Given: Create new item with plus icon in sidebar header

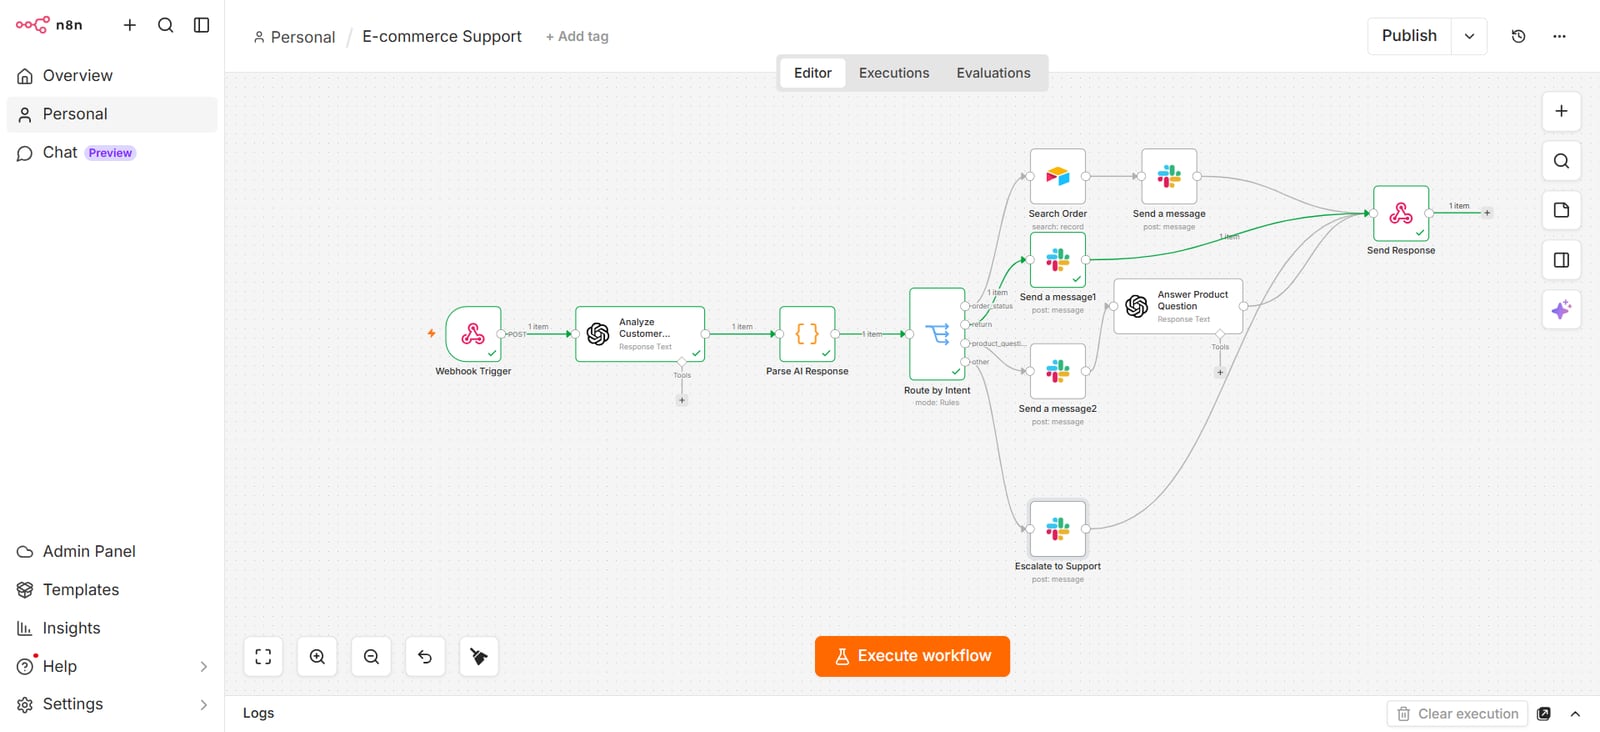Looking at the screenshot, I should coord(130,25).
